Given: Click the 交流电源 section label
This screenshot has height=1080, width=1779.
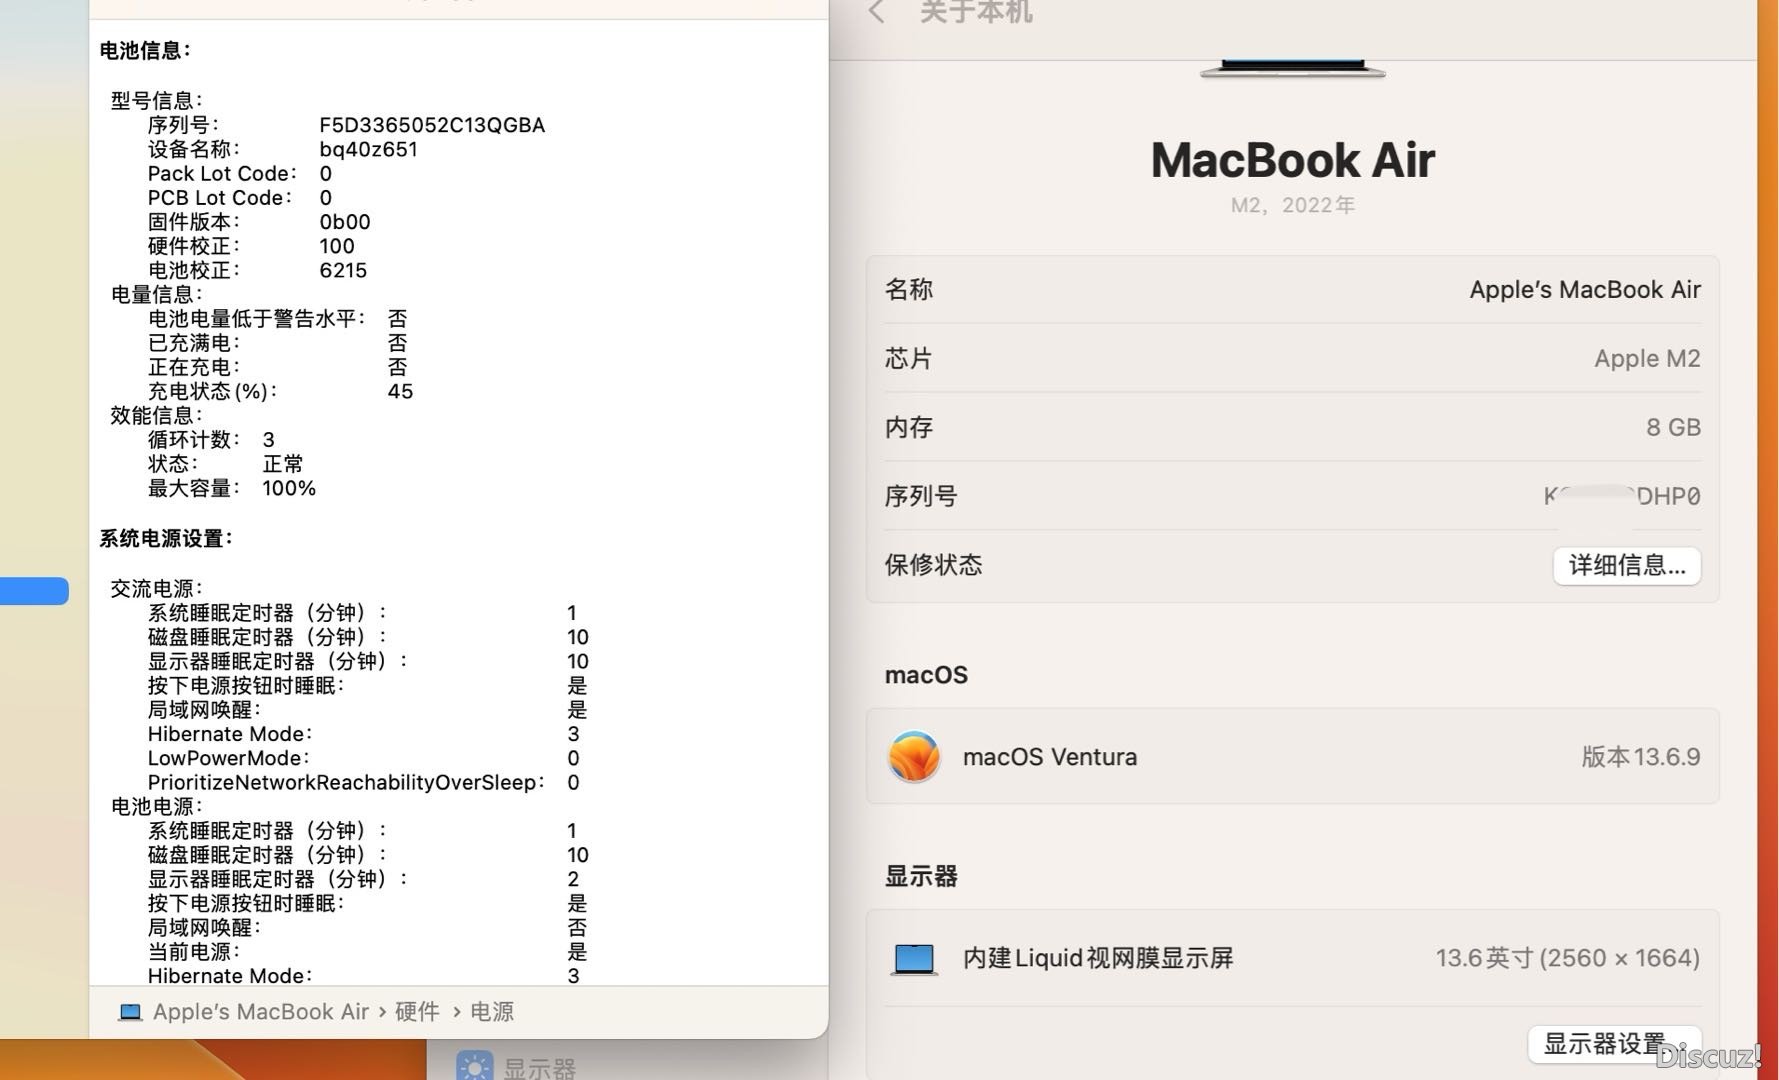Looking at the screenshot, I should [156, 588].
